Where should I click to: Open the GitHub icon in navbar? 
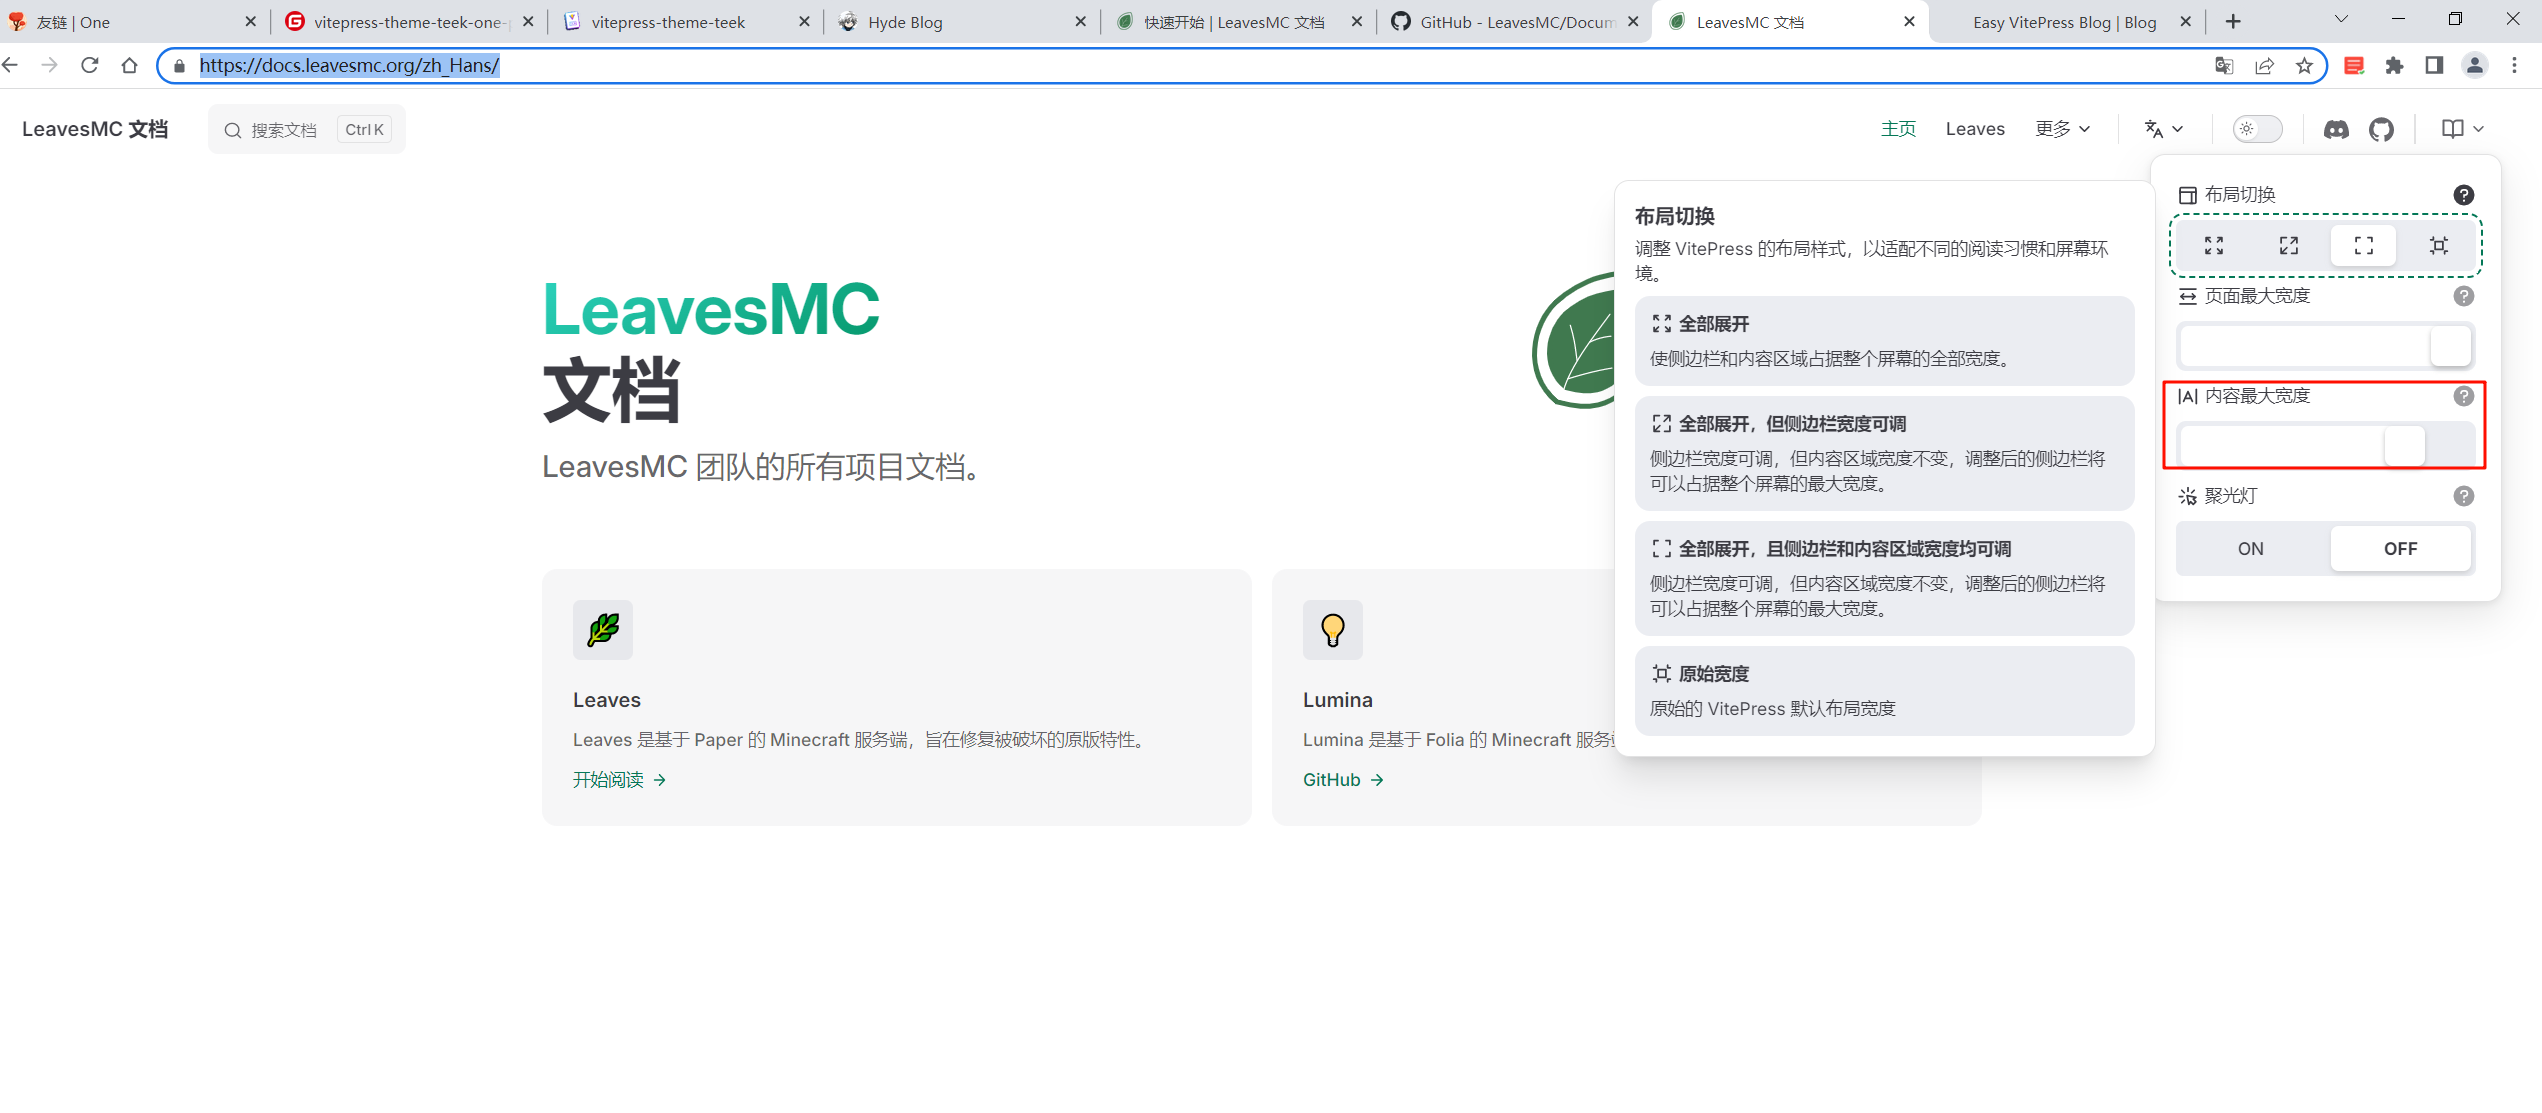coord(2382,129)
